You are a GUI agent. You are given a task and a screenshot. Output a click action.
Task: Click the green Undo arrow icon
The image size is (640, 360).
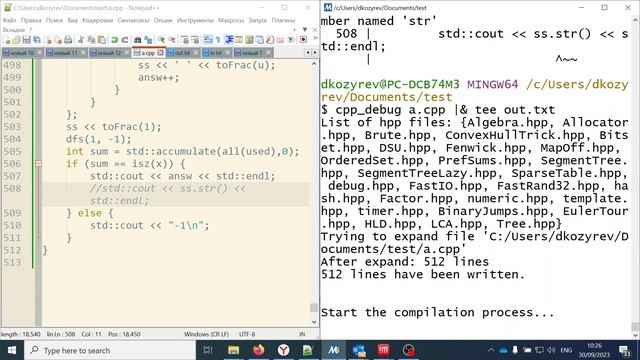114,40
